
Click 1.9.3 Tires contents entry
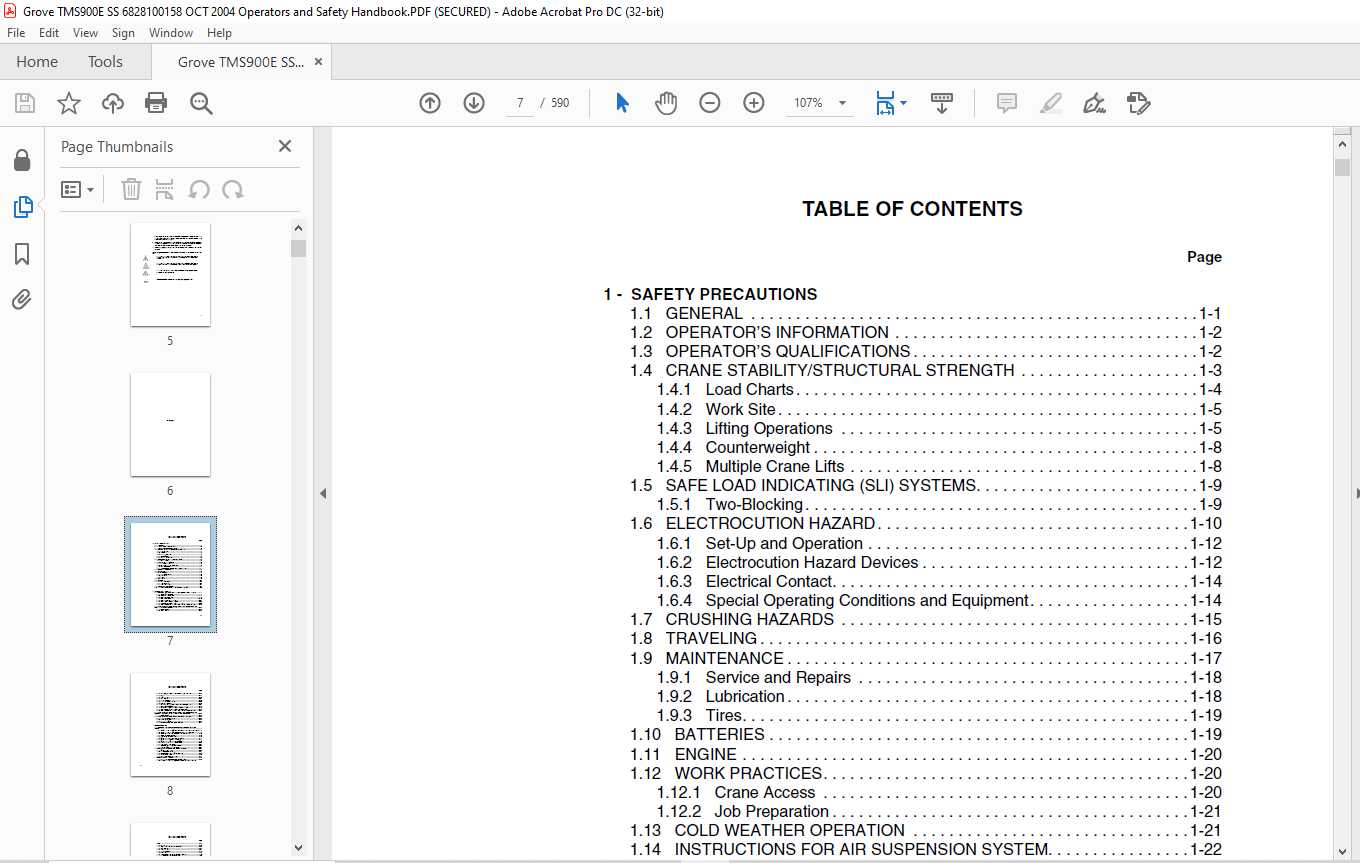(939, 716)
